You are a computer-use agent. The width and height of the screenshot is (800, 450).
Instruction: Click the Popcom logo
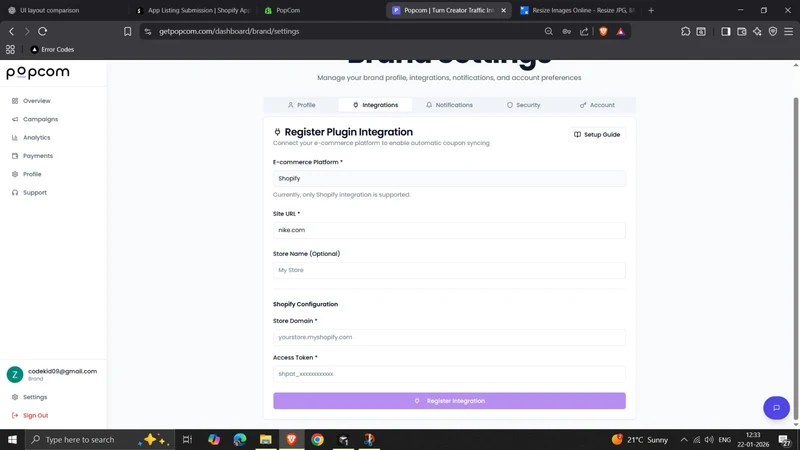pos(38,73)
